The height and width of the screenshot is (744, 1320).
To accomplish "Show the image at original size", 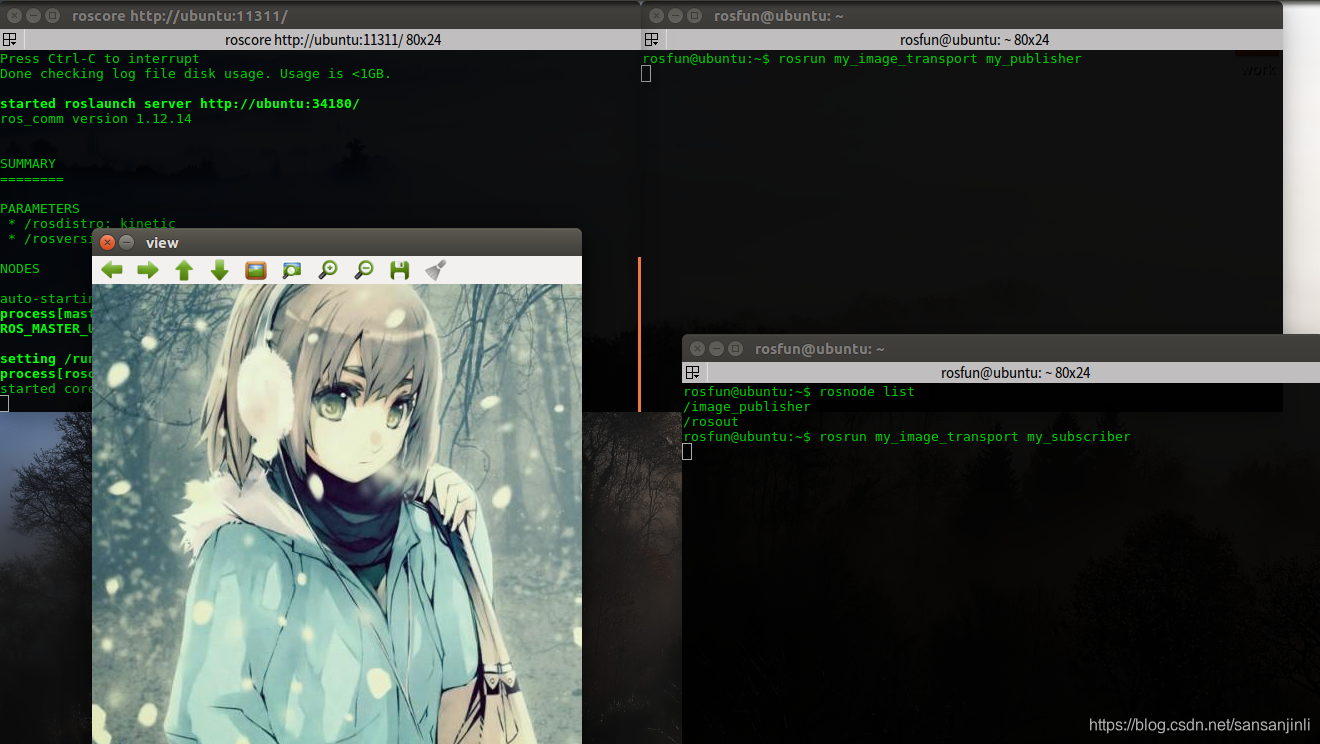I will [256, 270].
